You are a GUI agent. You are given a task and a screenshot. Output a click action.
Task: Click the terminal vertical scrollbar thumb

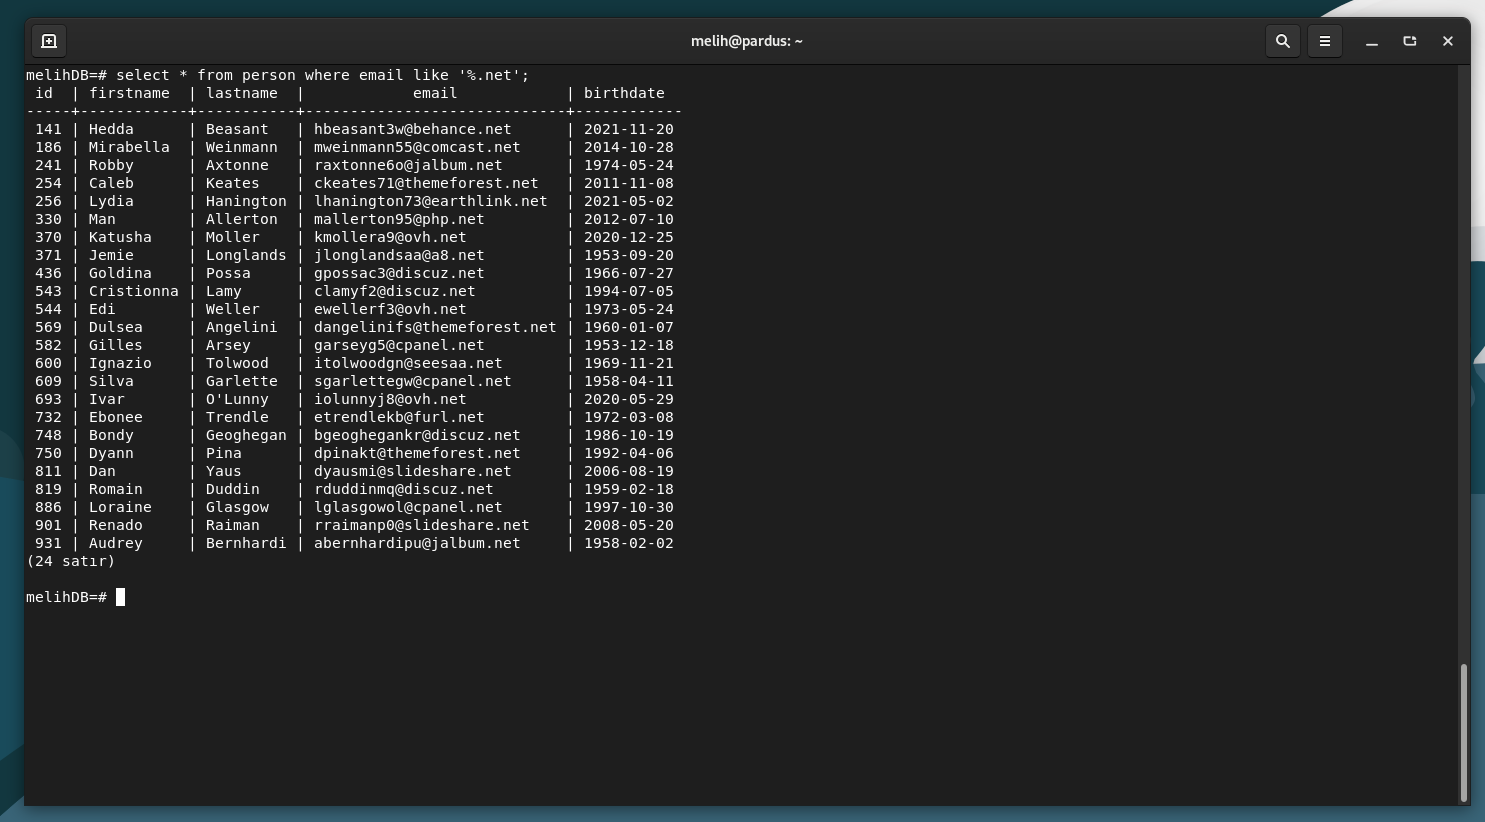[x=1464, y=733]
